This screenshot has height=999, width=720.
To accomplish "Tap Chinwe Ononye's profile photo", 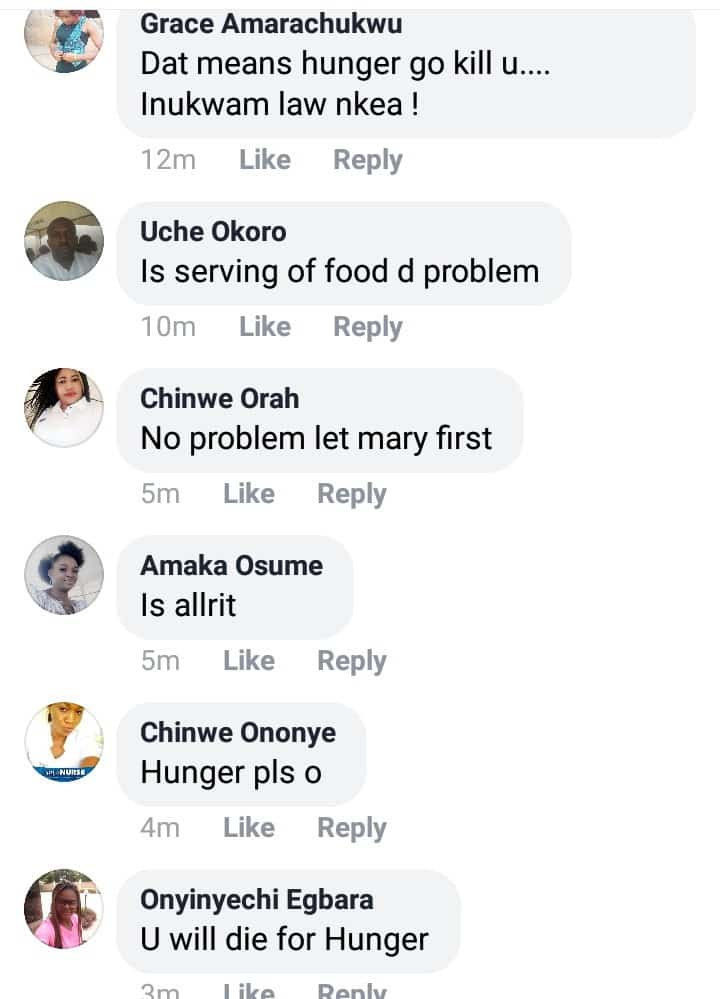I will pyautogui.click(x=63, y=742).
